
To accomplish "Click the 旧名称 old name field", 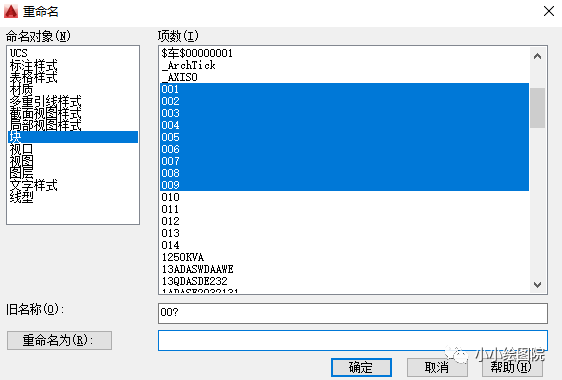I will click(353, 313).
